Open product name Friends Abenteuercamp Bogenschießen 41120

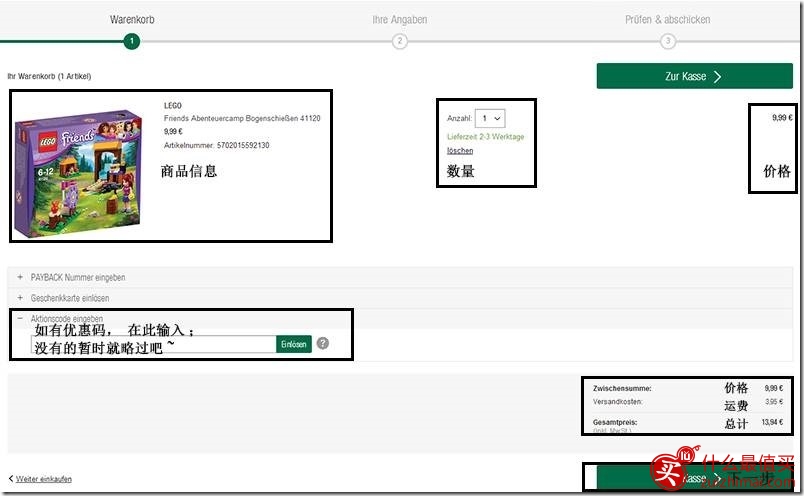pos(242,118)
